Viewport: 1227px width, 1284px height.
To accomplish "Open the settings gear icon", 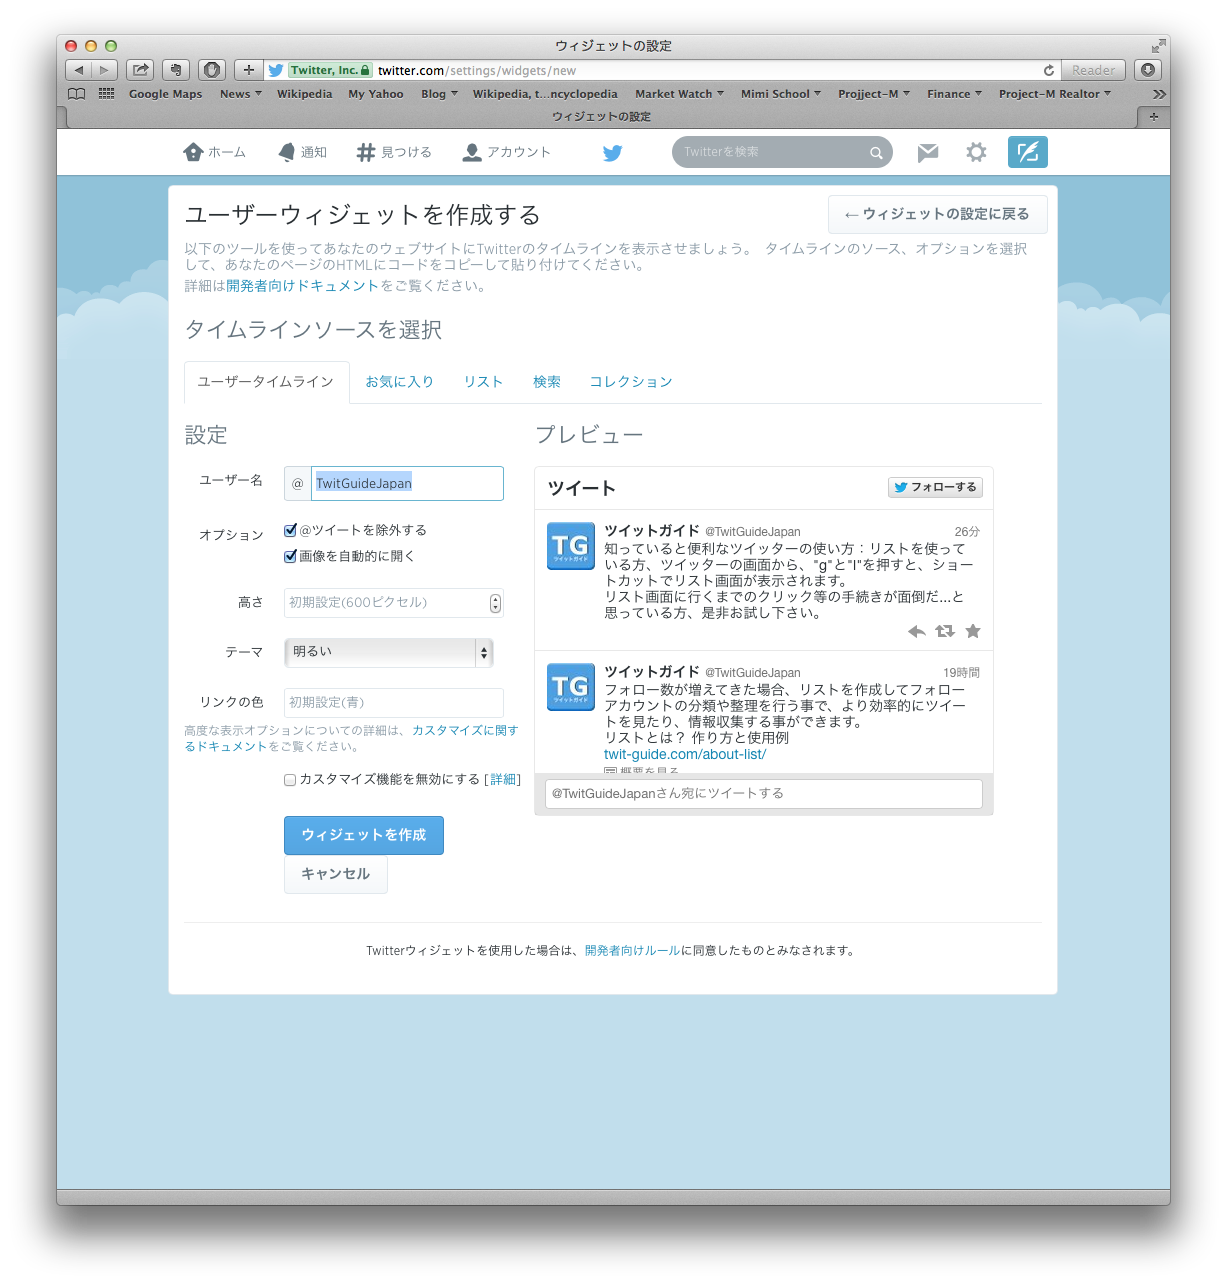I will point(976,152).
